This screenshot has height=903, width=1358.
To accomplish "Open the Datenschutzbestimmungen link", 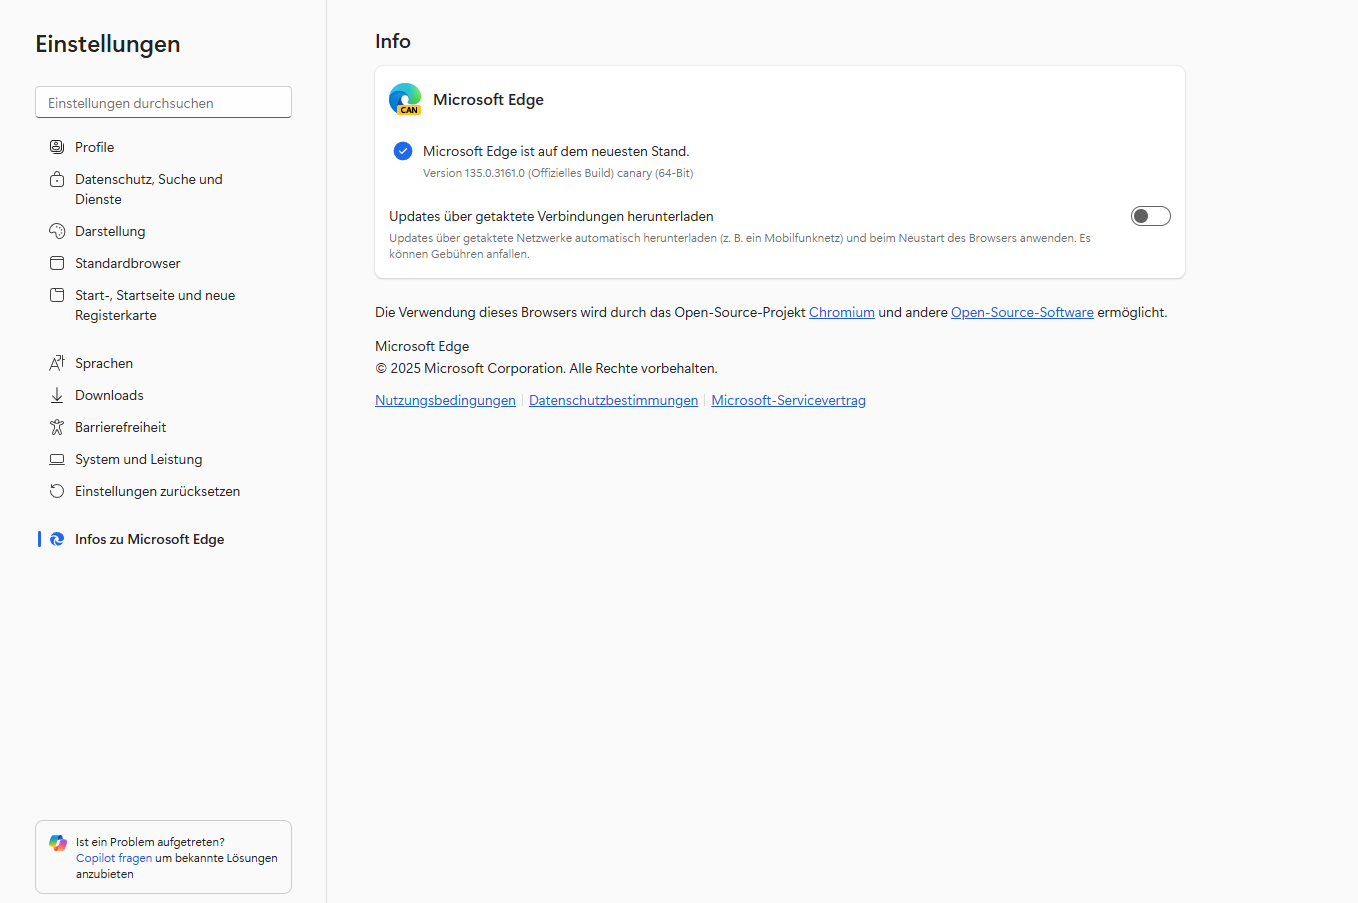I will 613,400.
